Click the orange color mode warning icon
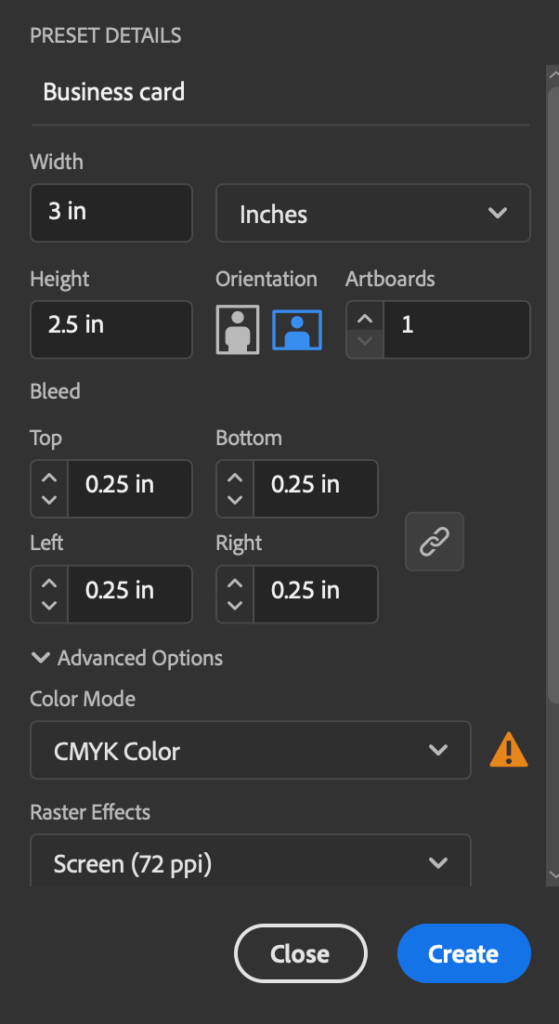Image resolution: width=559 pixels, height=1024 pixels. [x=509, y=750]
